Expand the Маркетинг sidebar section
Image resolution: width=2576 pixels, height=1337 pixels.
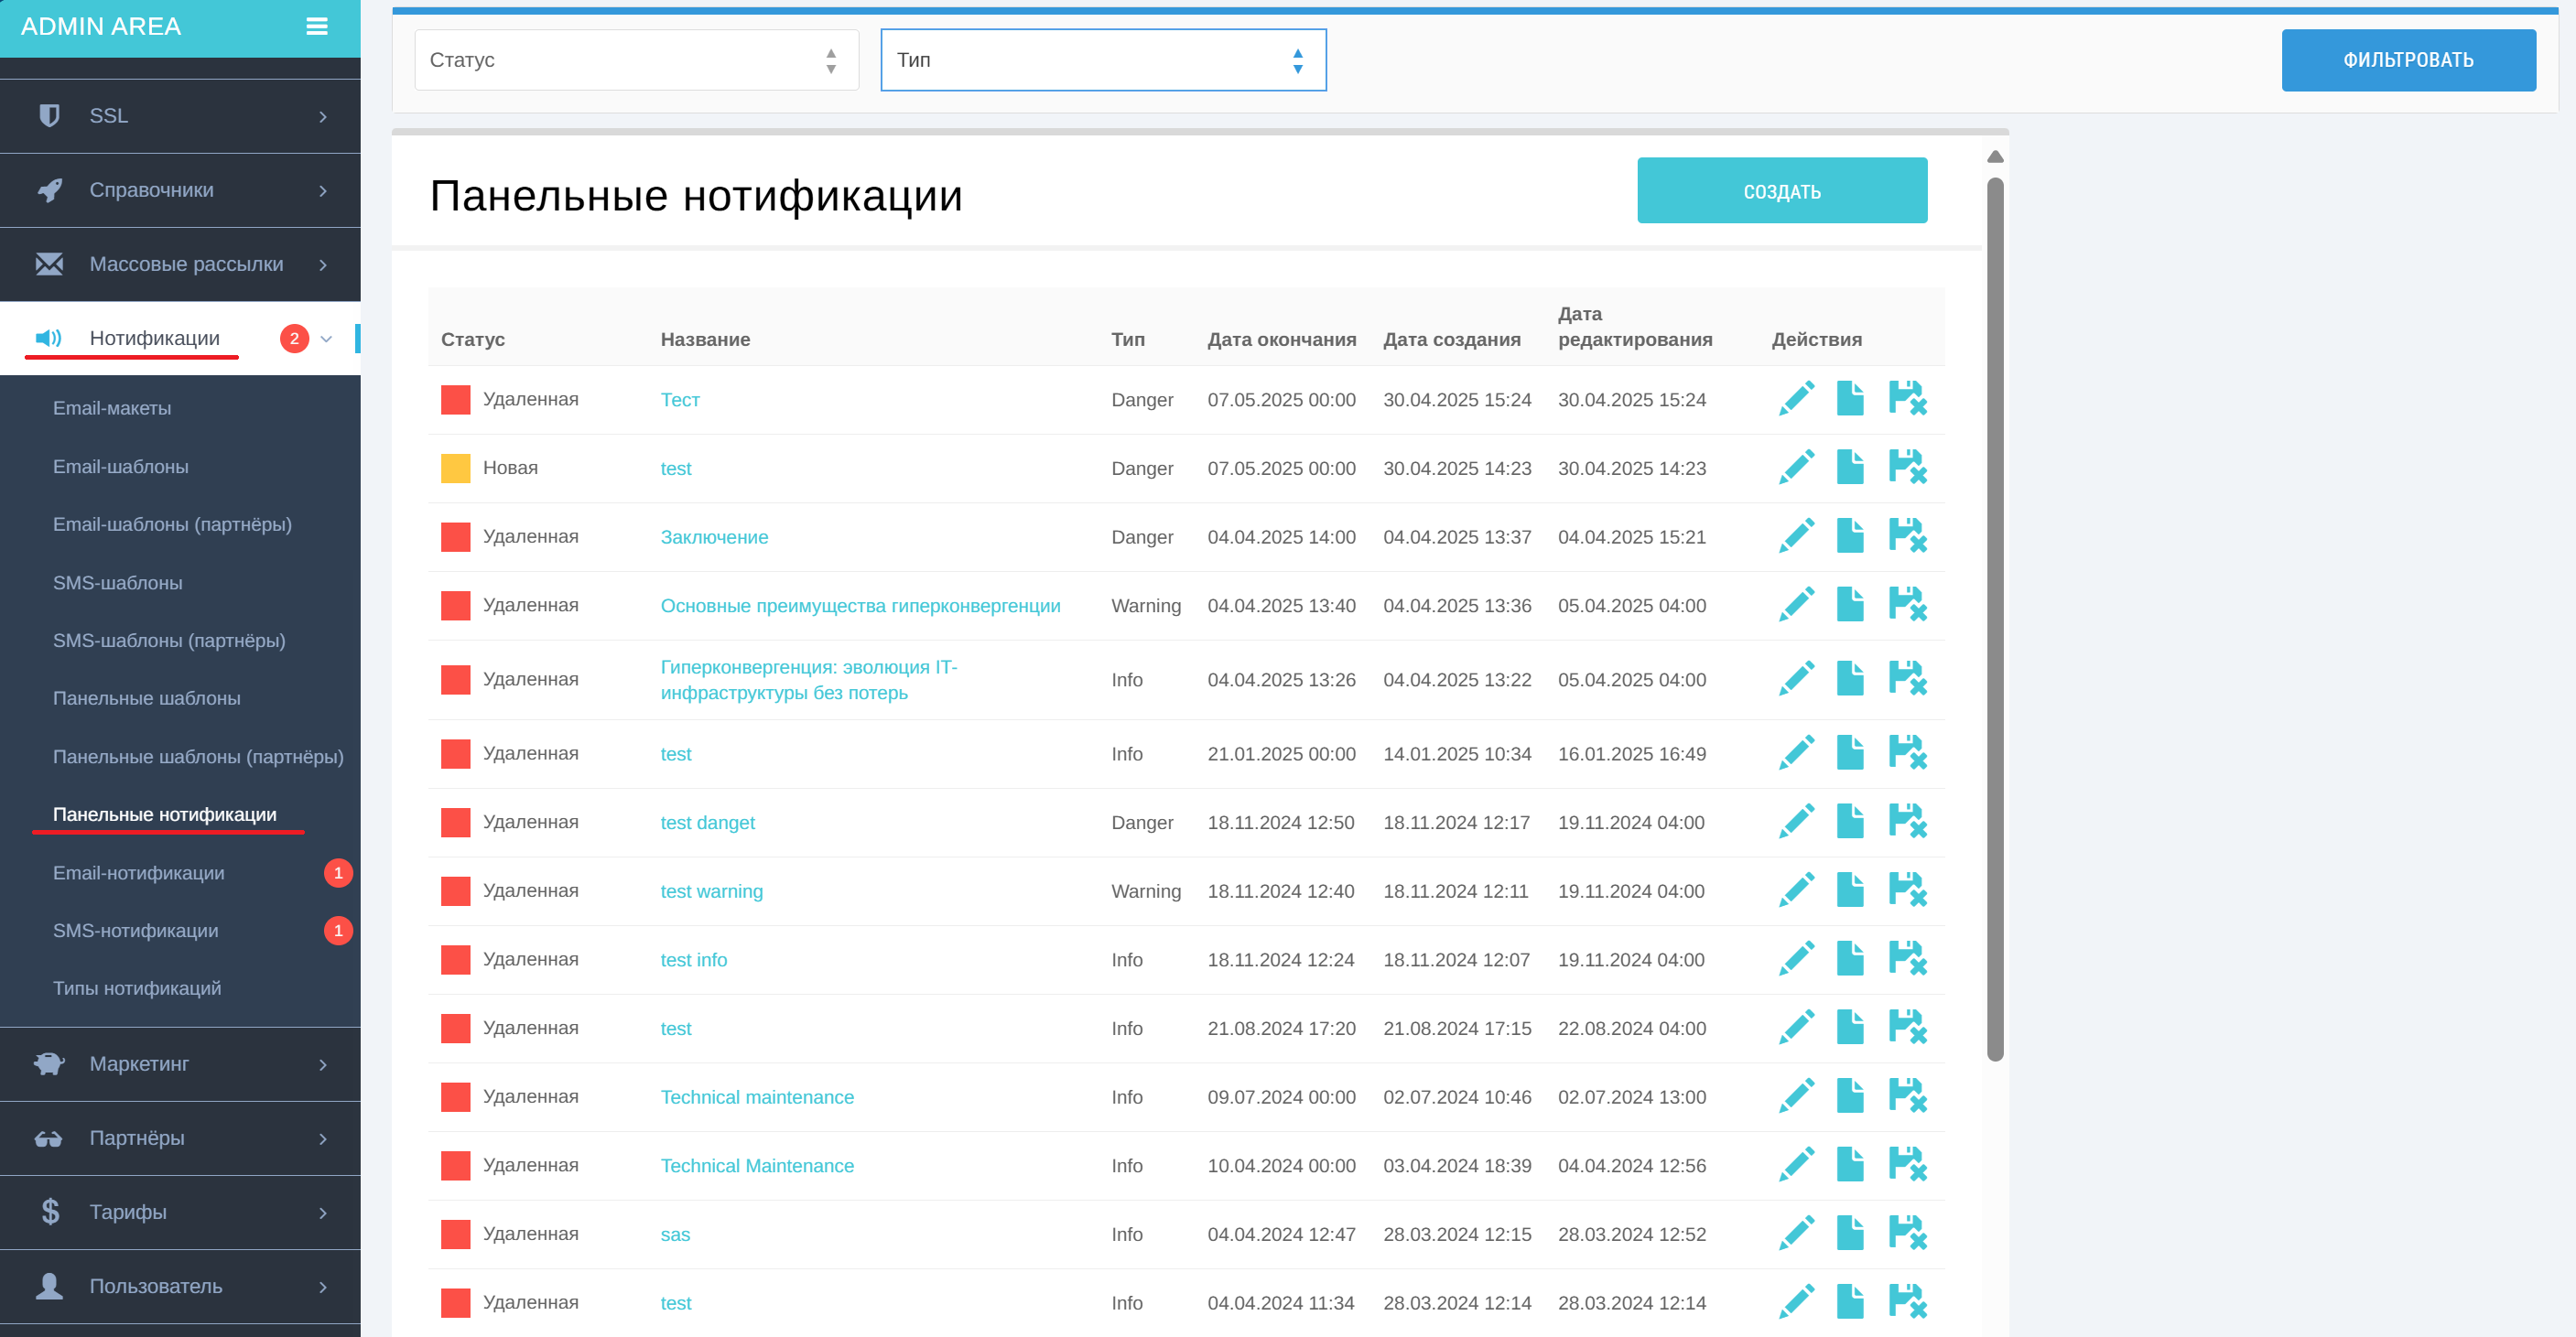pos(180,1064)
